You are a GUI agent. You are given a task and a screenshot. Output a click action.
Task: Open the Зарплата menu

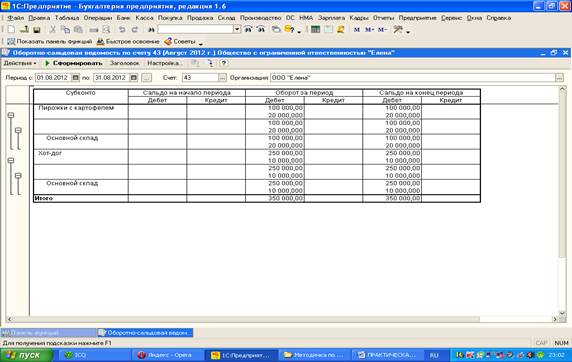coord(331,18)
